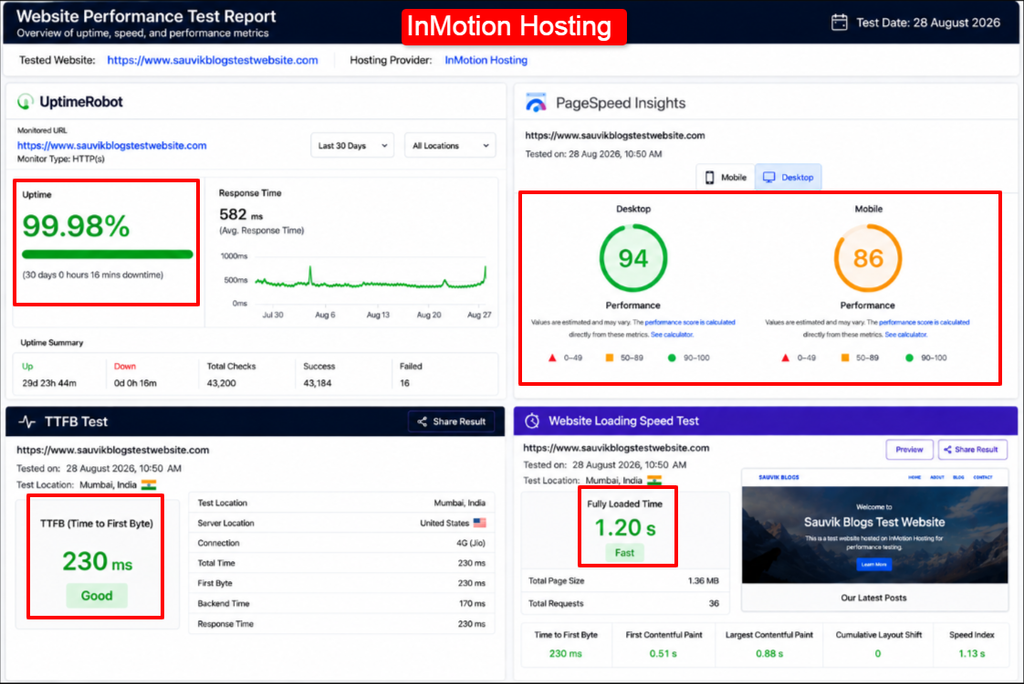Click See calculator link under Desktop score
Viewport: 1024px width, 684px height.
[671, 334]
